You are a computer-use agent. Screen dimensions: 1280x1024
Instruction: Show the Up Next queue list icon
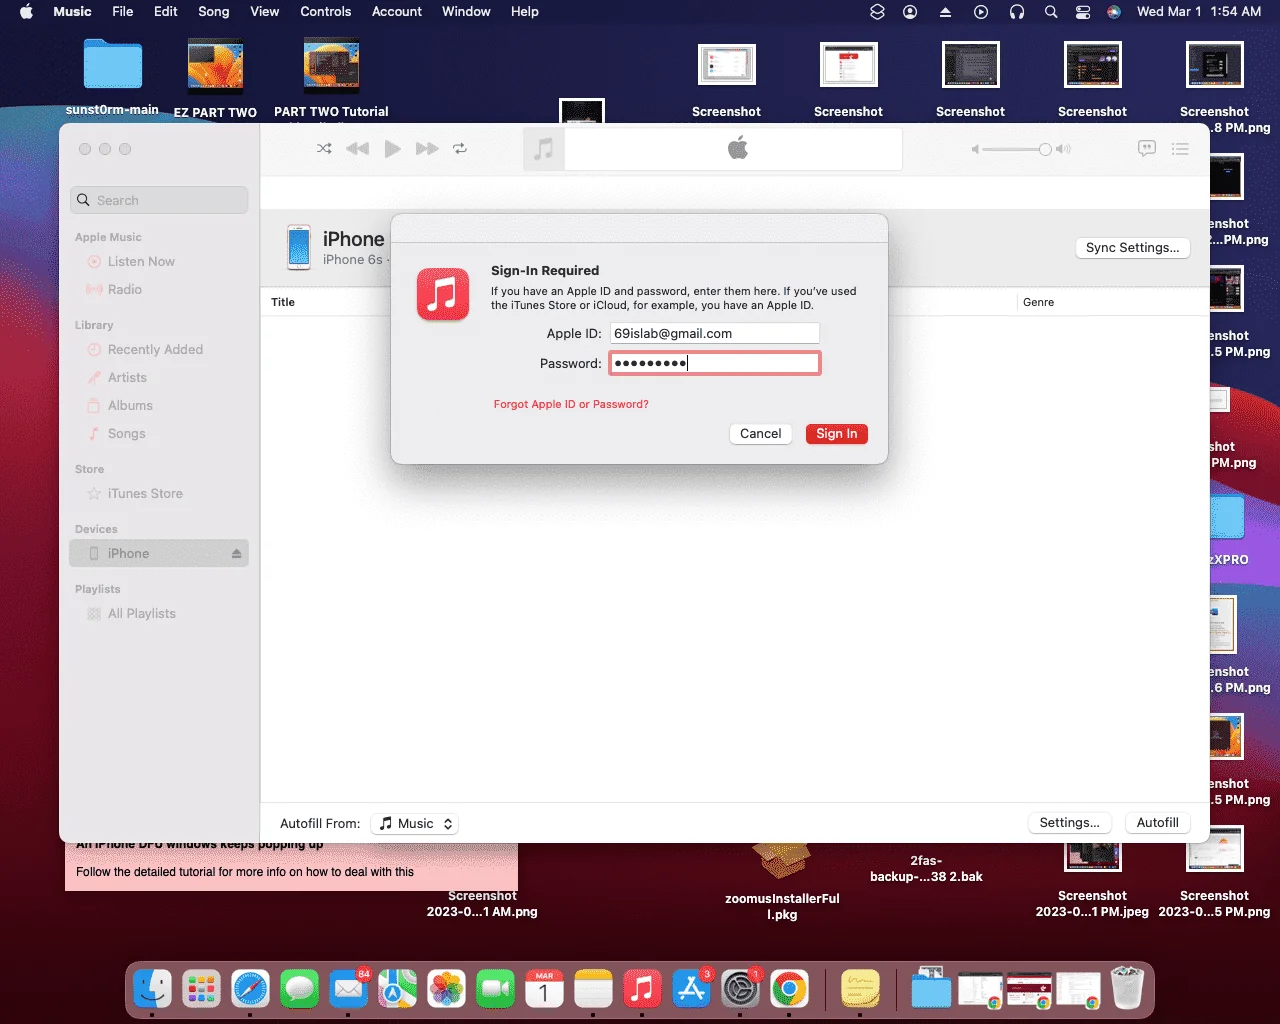click(1180, 148)
